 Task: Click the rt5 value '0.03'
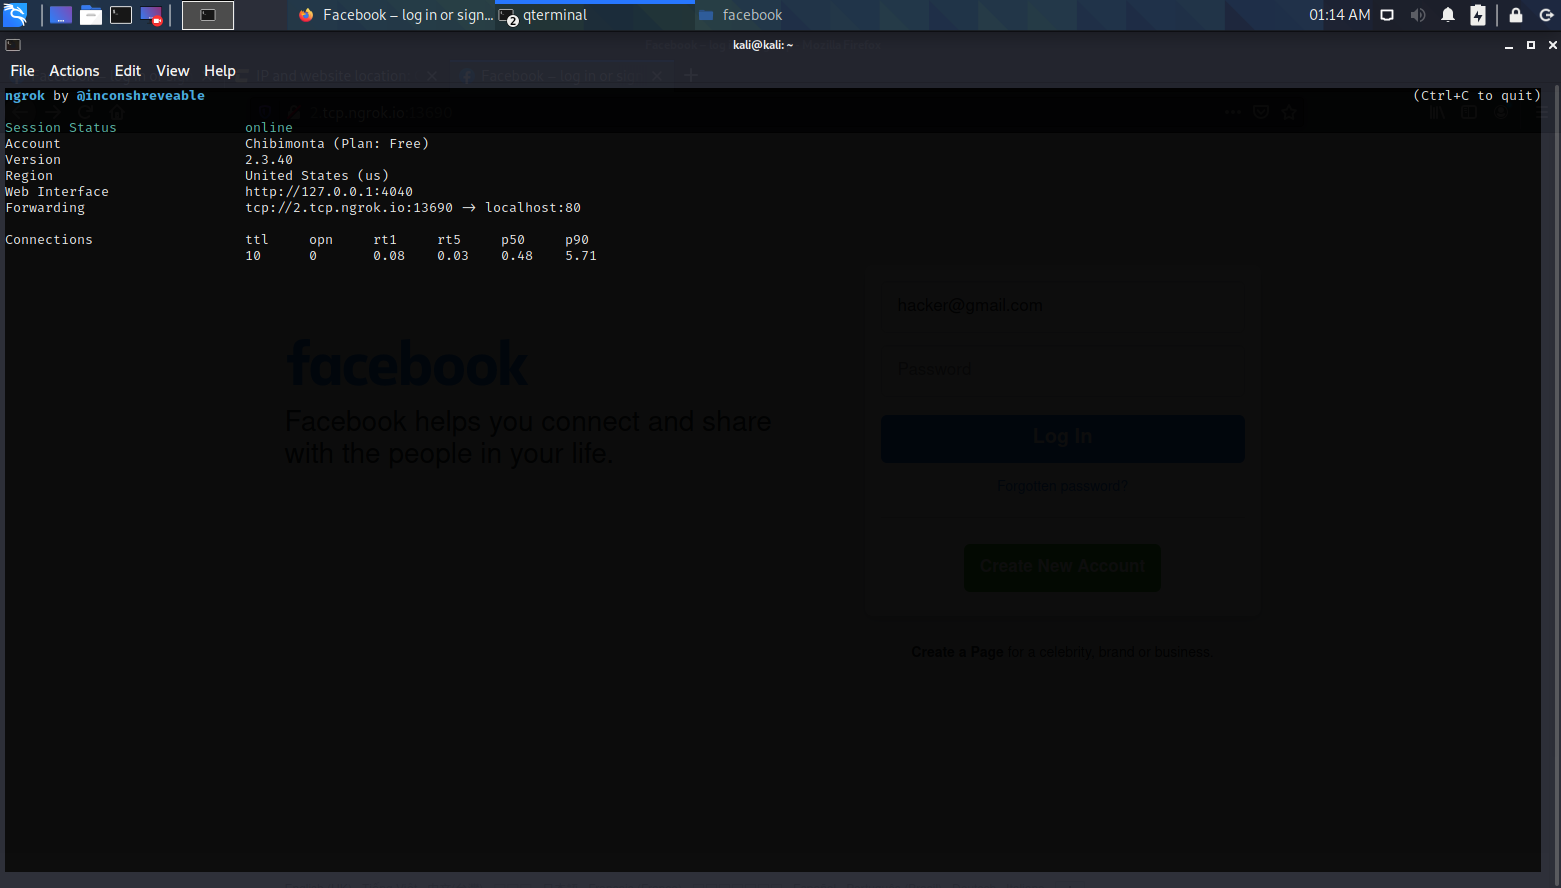pyautogui.click(x=453, y=256)
